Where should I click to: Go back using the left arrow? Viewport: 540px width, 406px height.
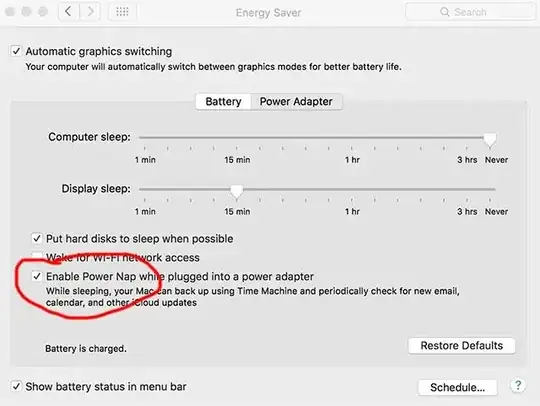[69, 12]
